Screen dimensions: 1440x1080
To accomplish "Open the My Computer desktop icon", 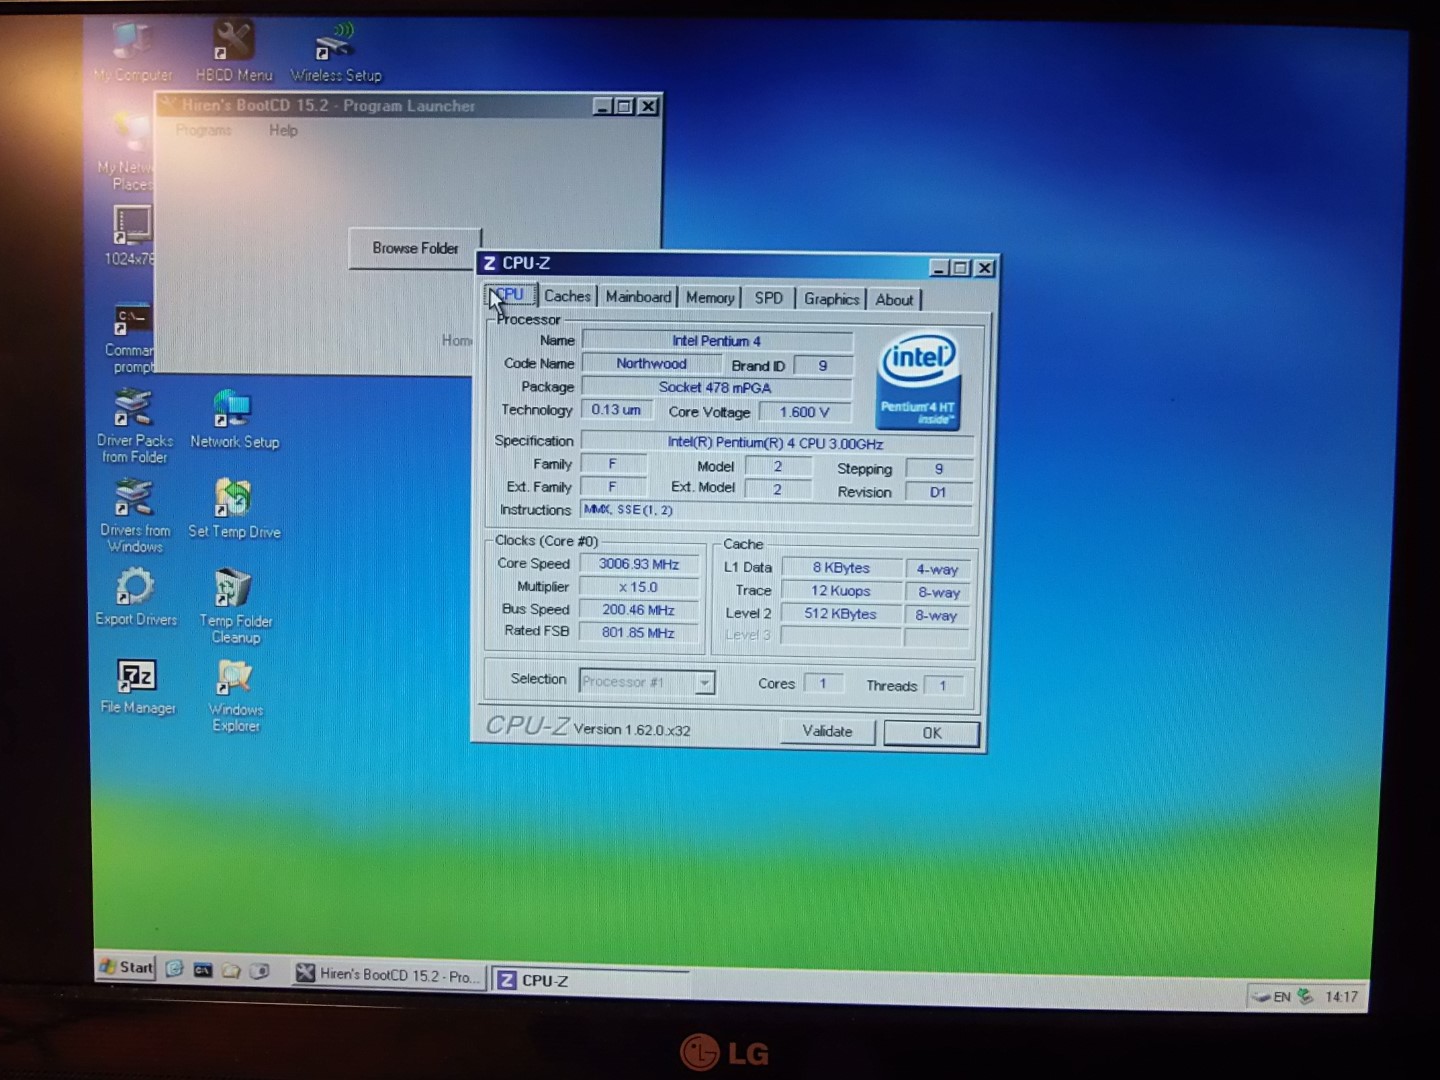I will (132, 50).
